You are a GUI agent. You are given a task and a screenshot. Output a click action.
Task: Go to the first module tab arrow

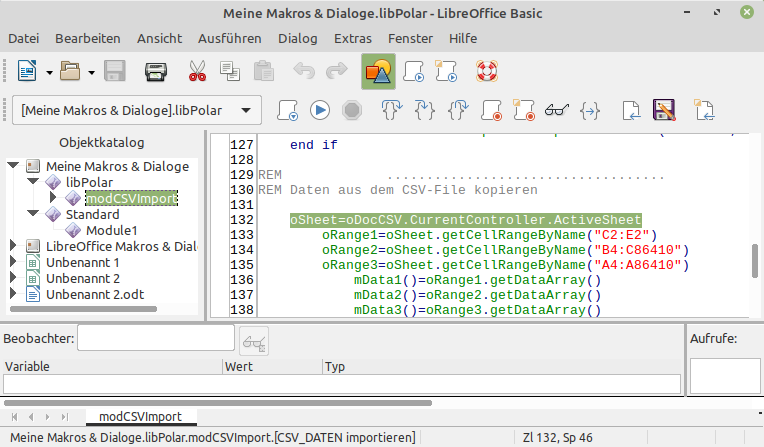tap(15, 417)
